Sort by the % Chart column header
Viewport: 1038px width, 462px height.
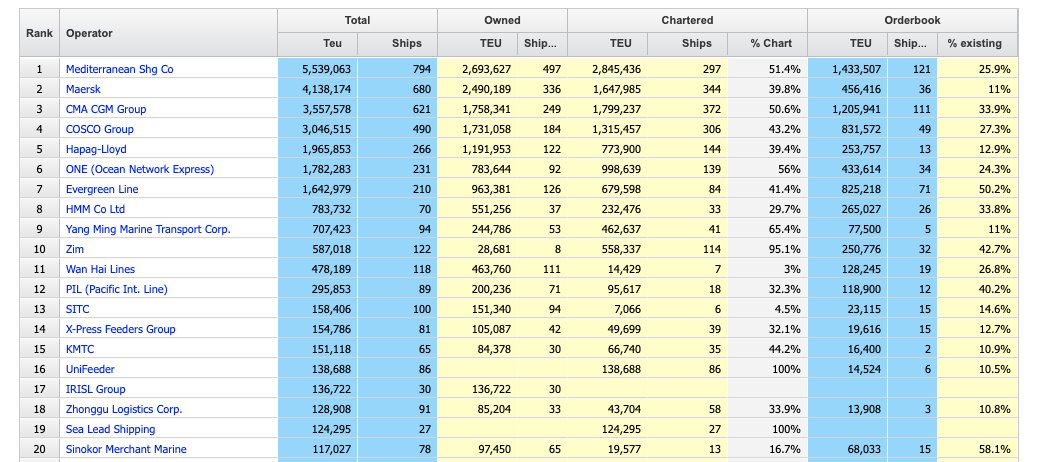click(x=767, y=44)
